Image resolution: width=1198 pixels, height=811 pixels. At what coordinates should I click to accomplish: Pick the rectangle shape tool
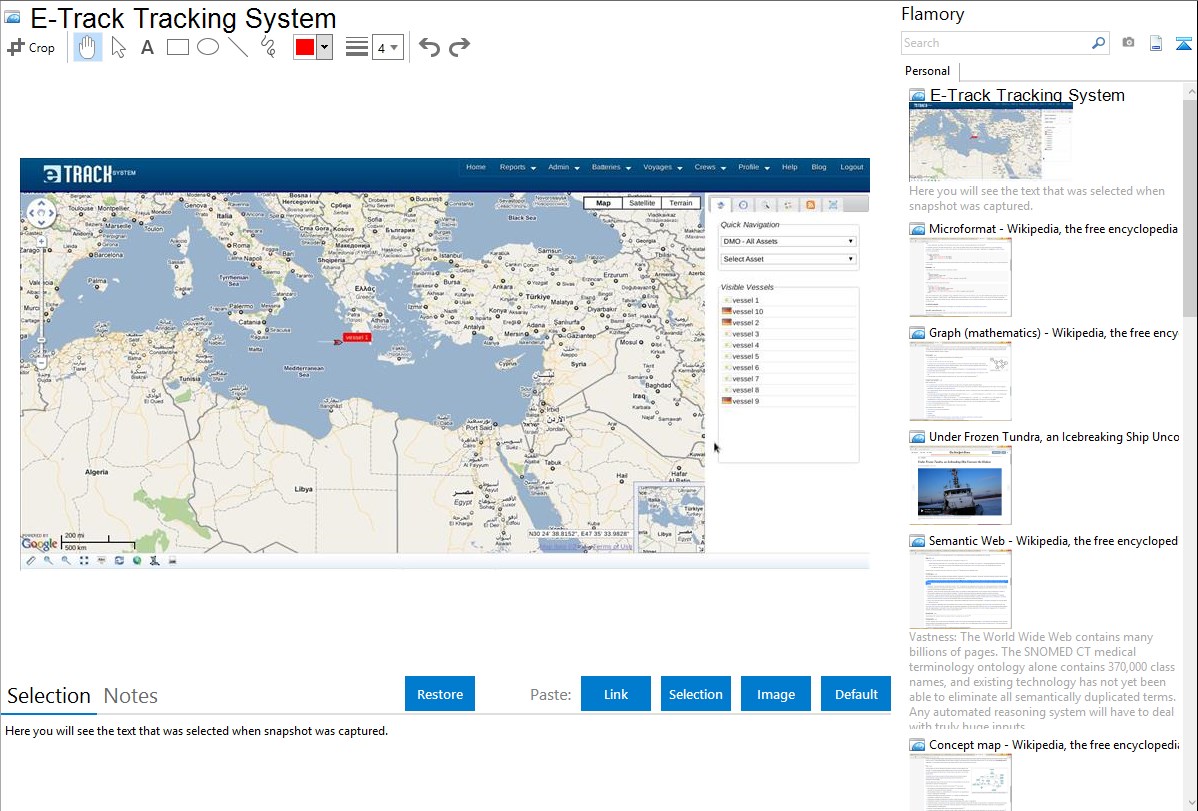[177, 47]
